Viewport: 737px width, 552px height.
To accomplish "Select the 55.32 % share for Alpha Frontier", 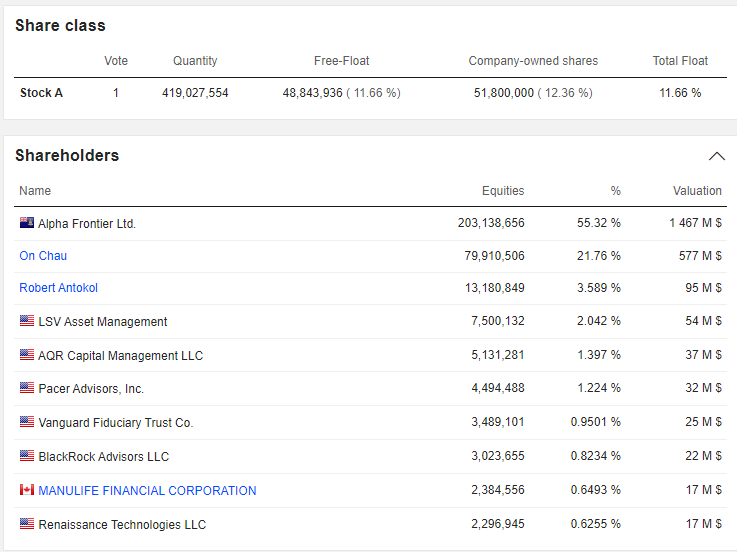I will pos(599,223).
